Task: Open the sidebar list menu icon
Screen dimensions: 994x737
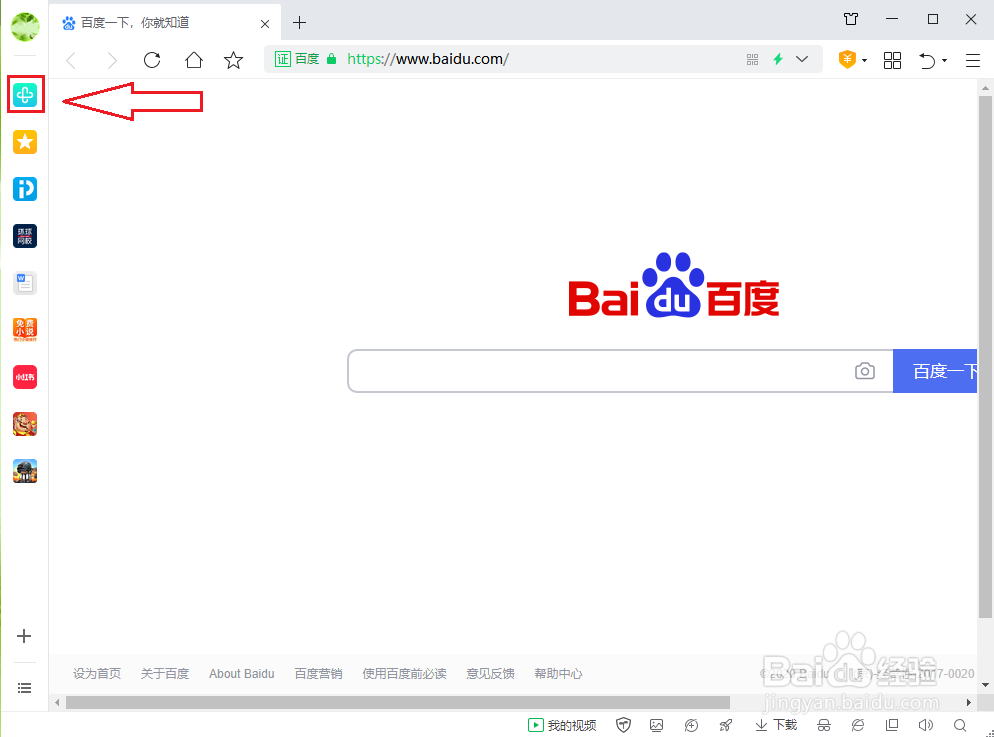Action: pos(24,688)
